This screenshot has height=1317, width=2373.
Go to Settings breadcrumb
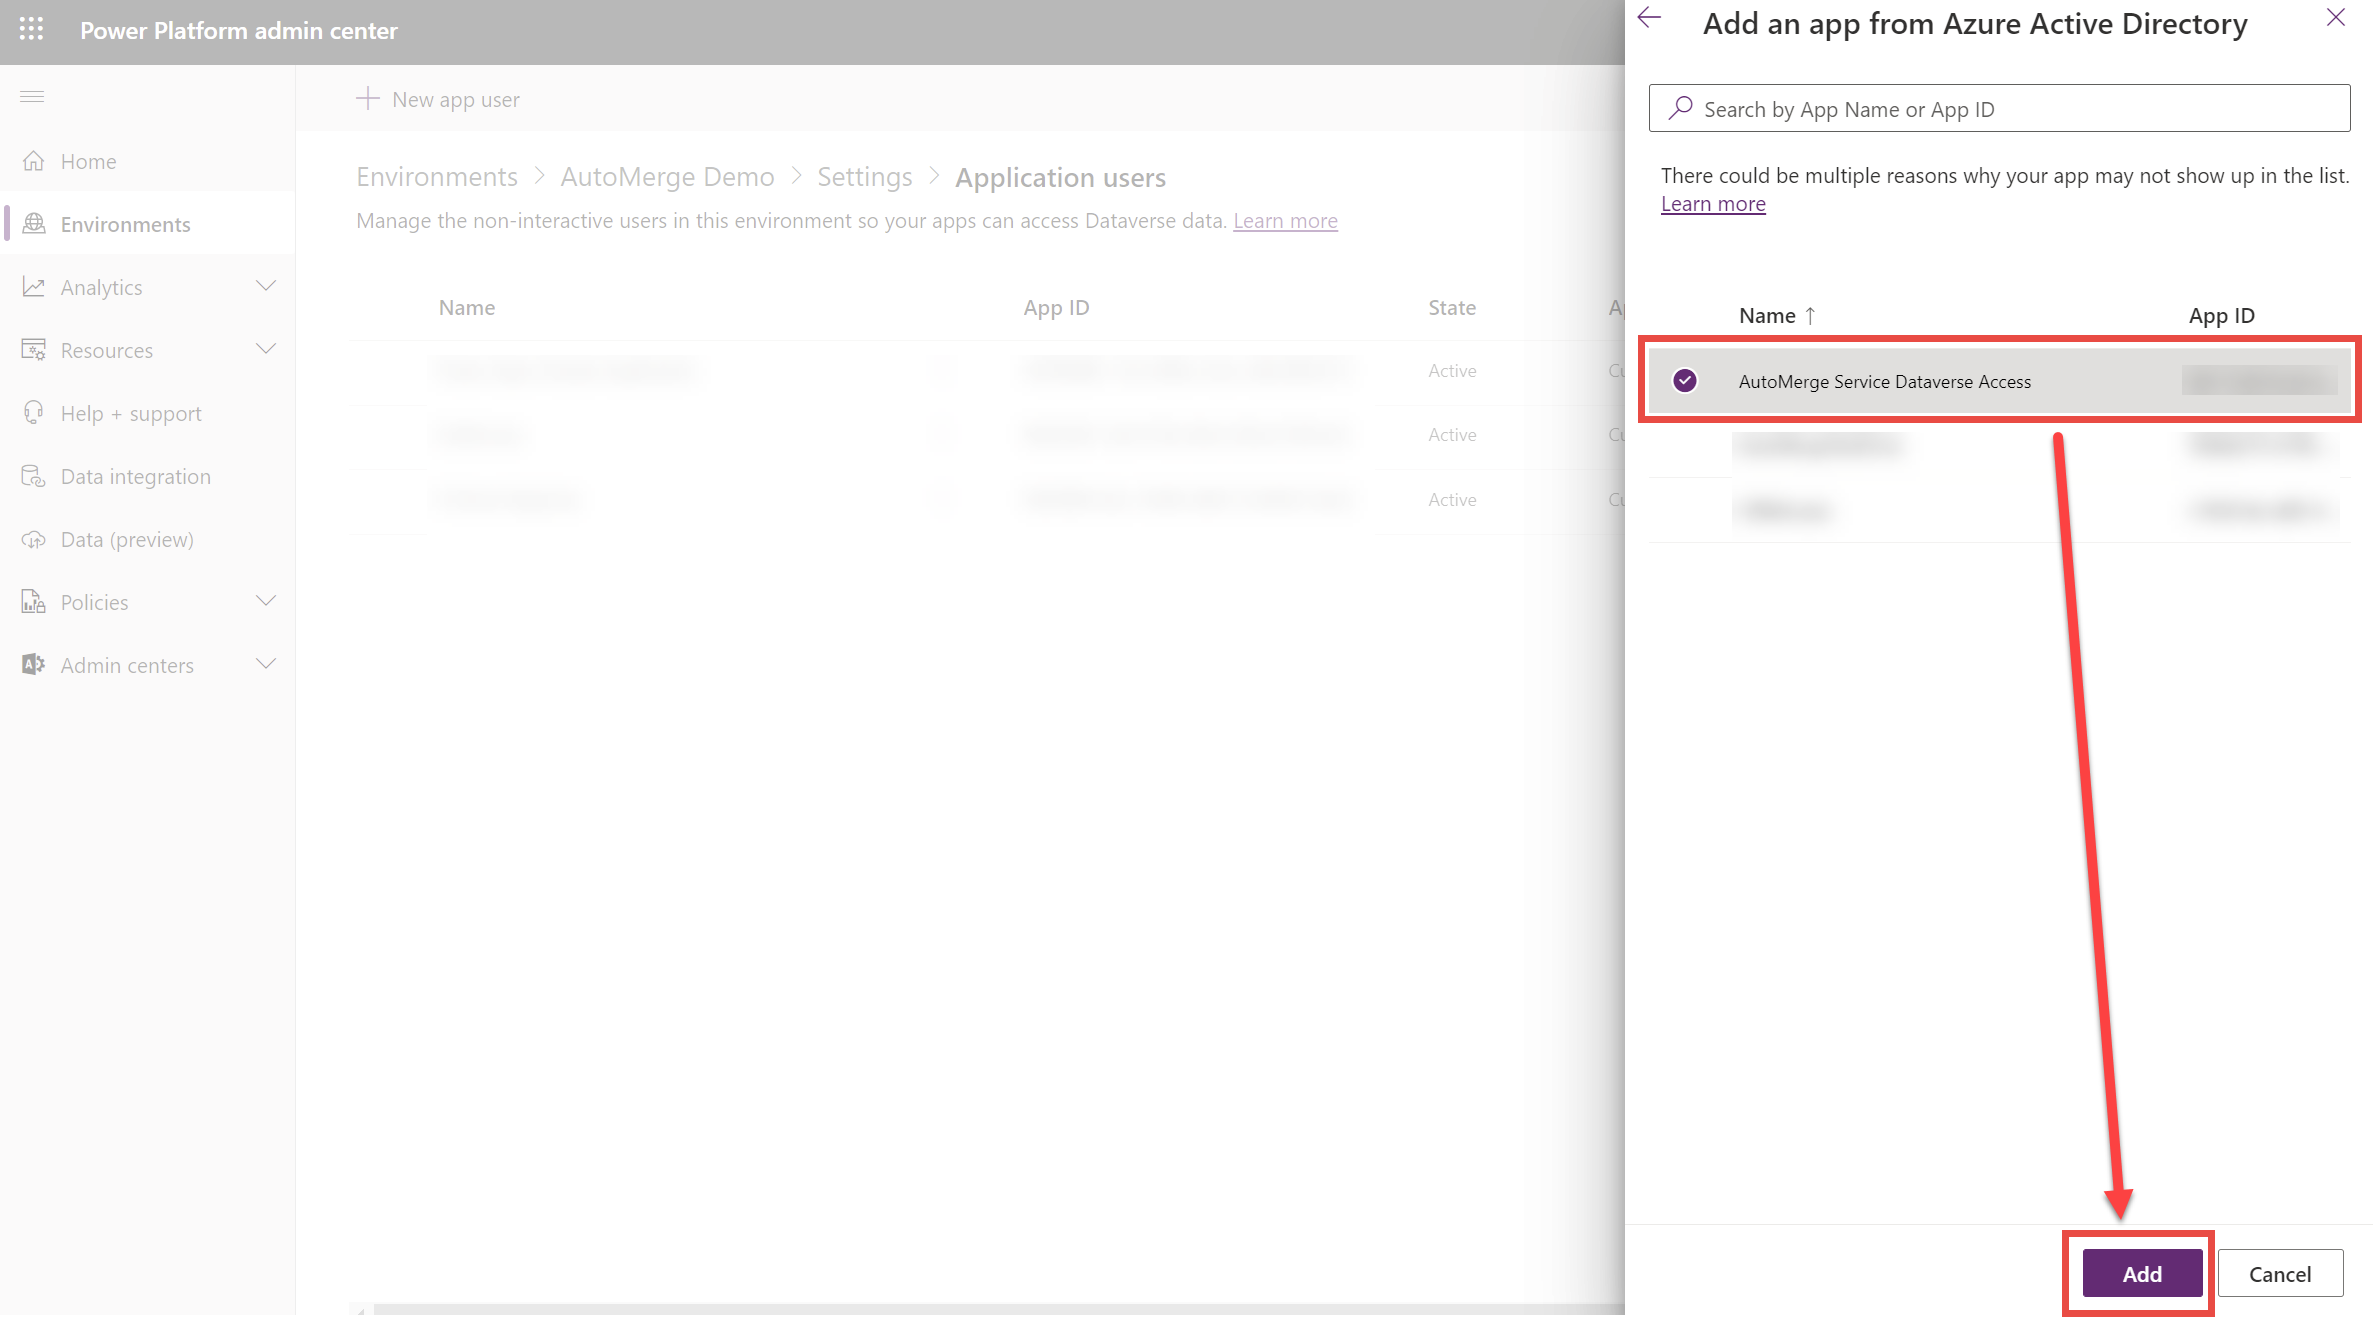(x=865, y=177)
